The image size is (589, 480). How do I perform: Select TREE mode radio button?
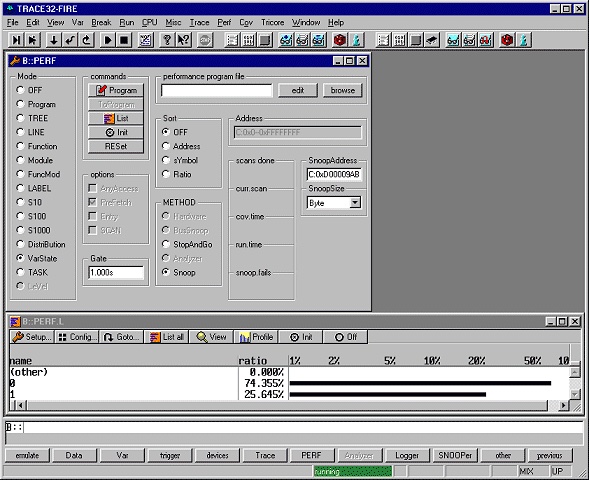click(x=20, y=118)
